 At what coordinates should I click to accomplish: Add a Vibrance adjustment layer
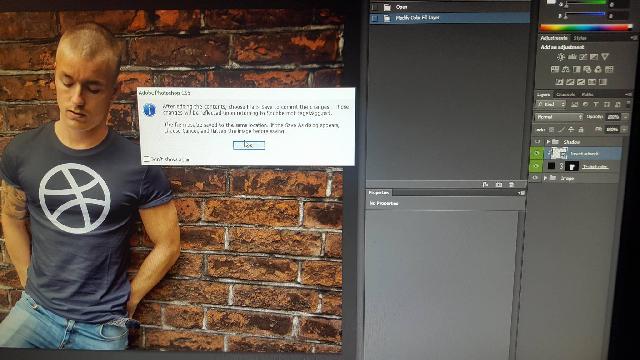(605, 57)
